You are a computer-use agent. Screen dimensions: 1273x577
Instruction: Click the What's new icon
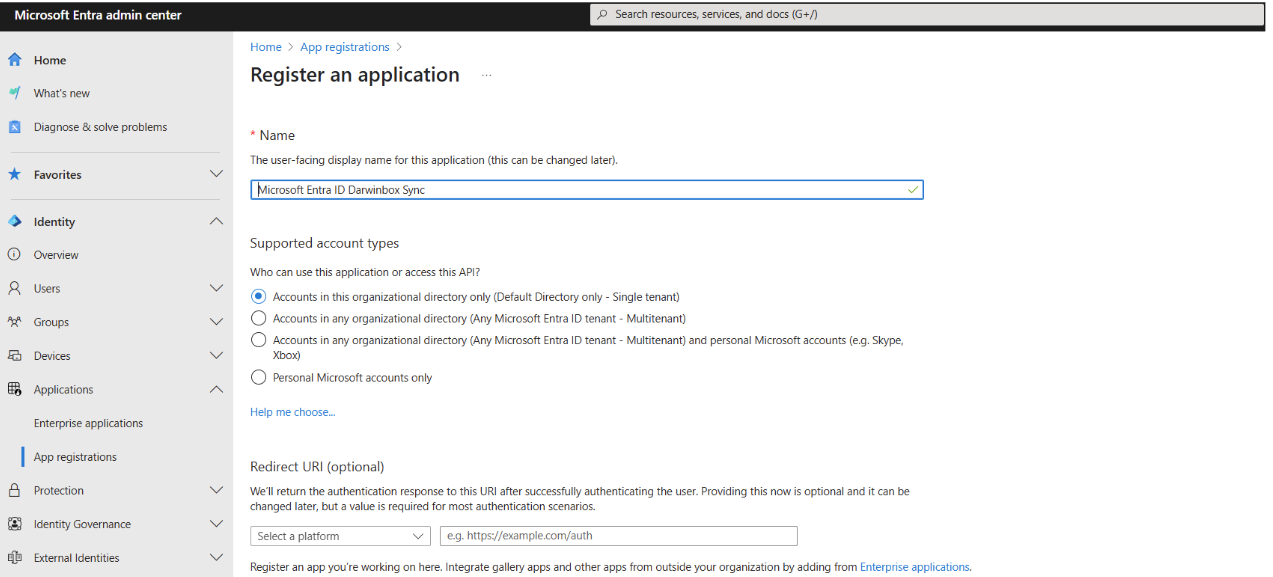tap(14, 93)
